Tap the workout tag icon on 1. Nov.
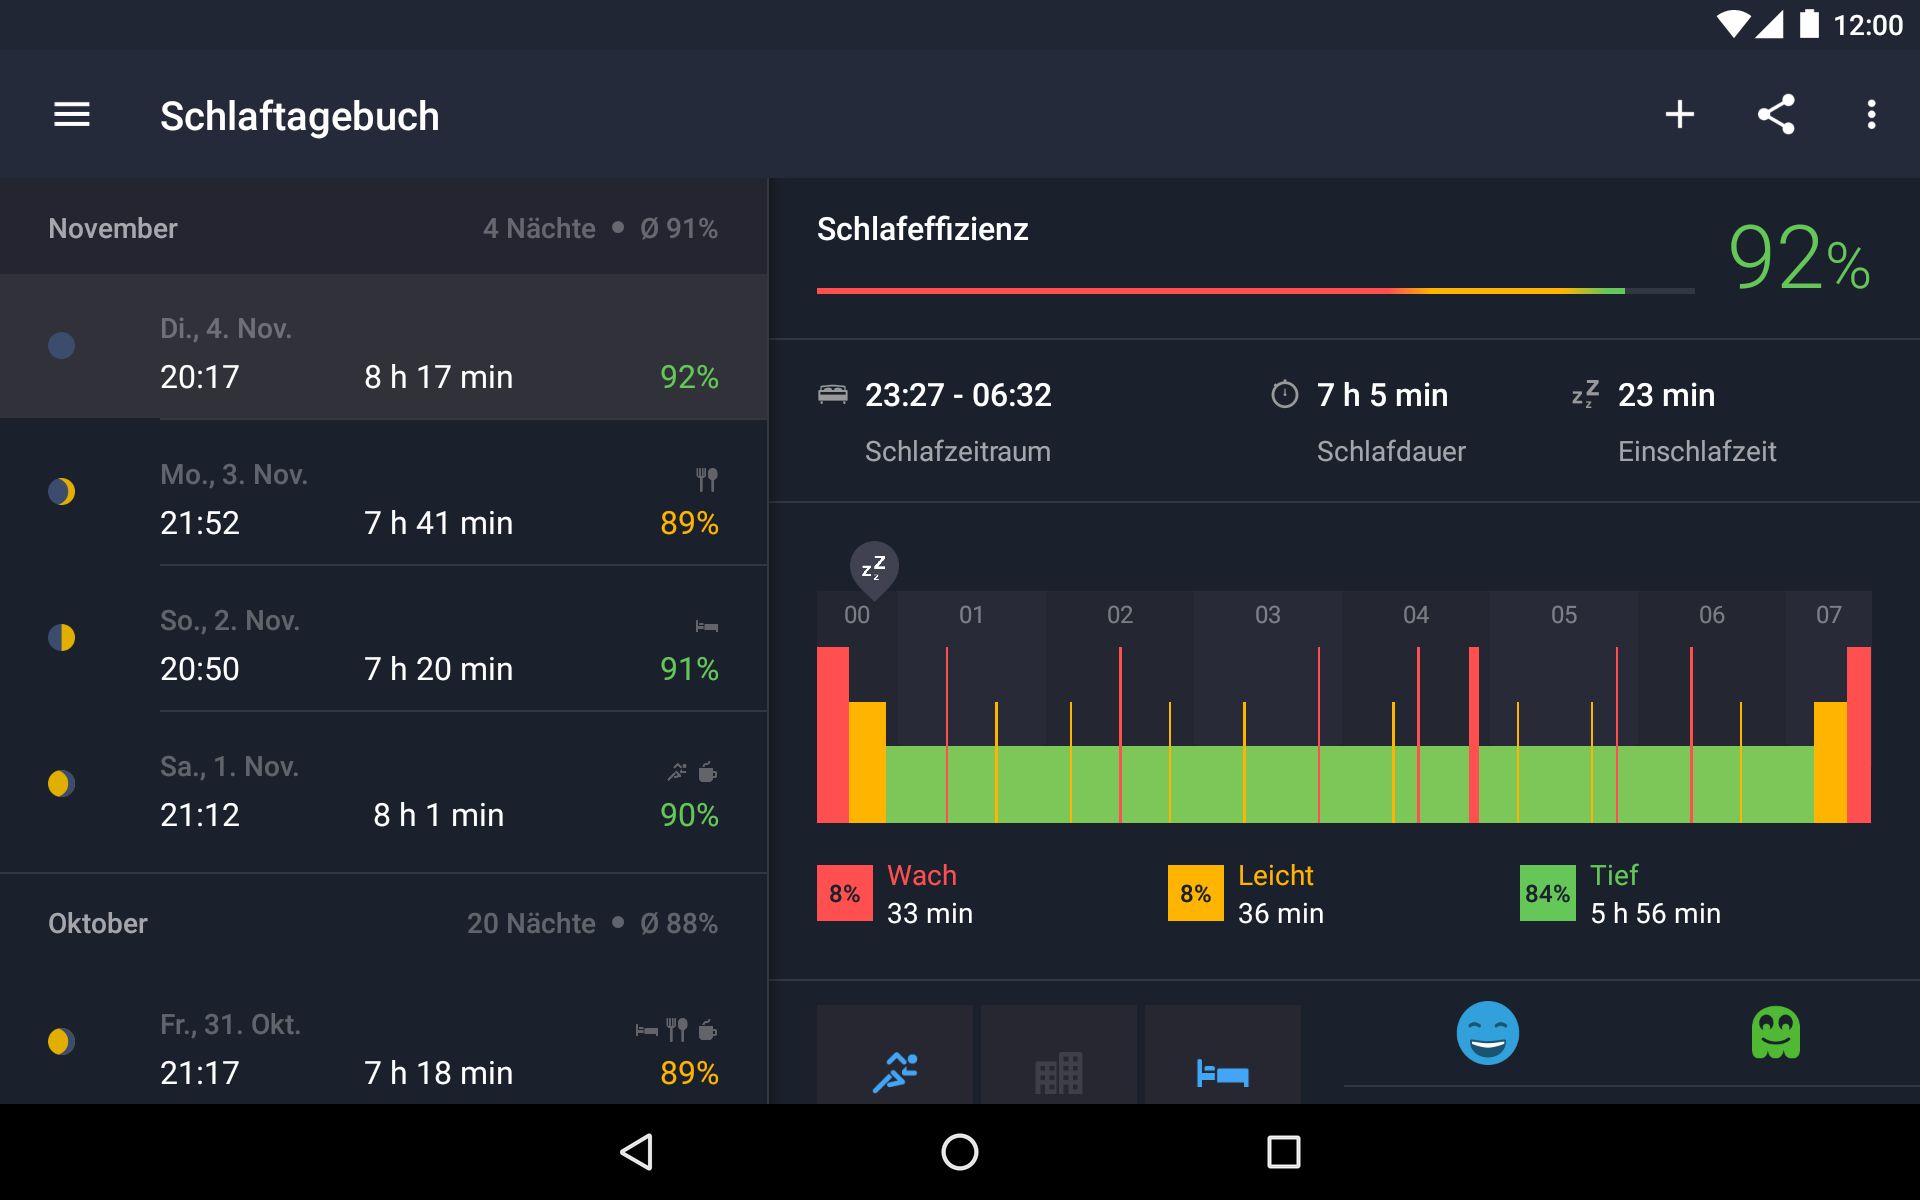Screen dimensions: 1920x1200 pyautogui.click(x=678, y=772)
